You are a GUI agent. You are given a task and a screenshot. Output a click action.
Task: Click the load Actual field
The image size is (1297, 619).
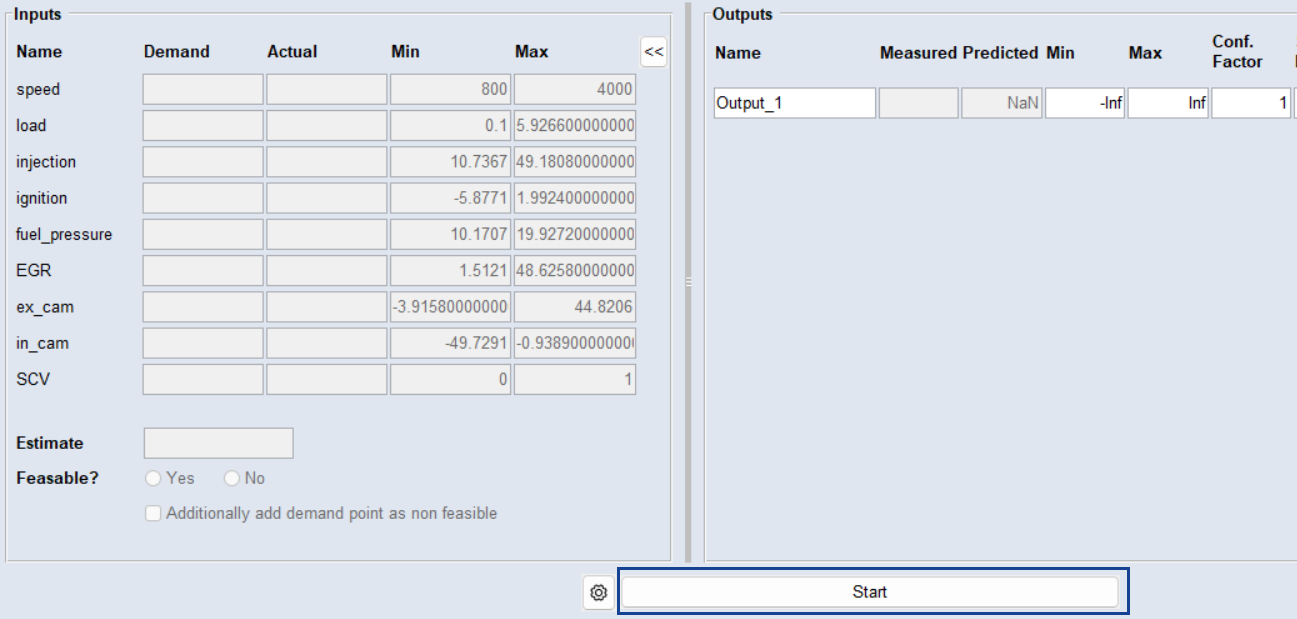326,126
